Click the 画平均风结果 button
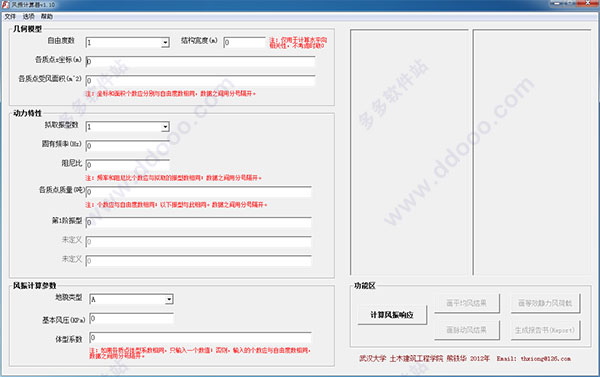This screenshot has width=600, height=377. pyautogui.click(x=467, y=303)
